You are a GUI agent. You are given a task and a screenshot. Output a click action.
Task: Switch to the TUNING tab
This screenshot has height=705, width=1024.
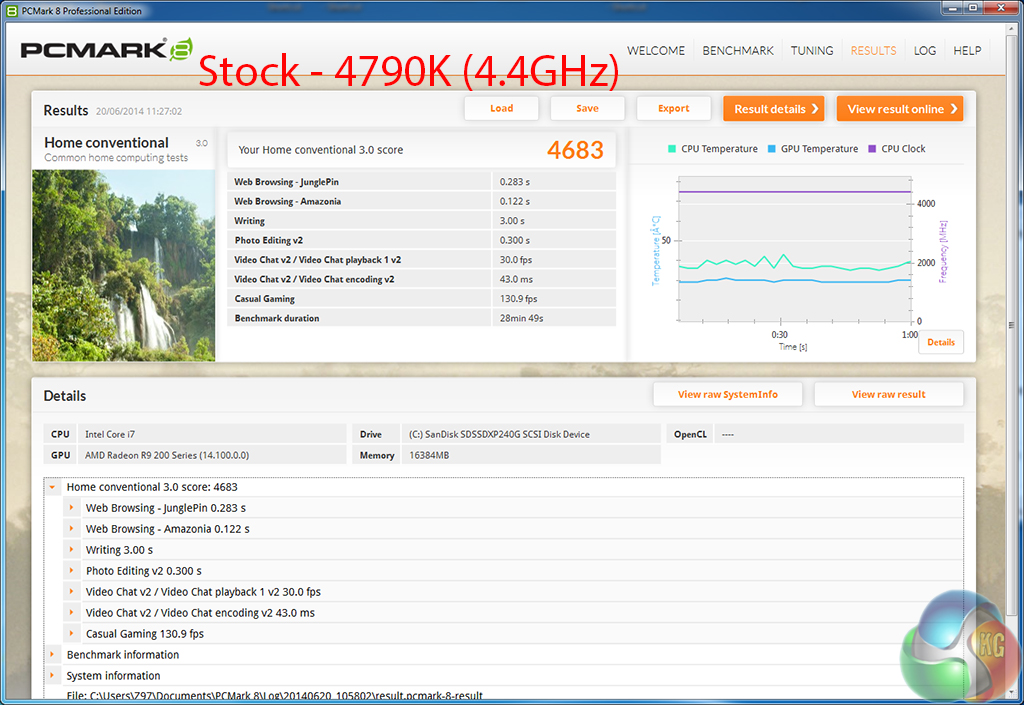812,51
